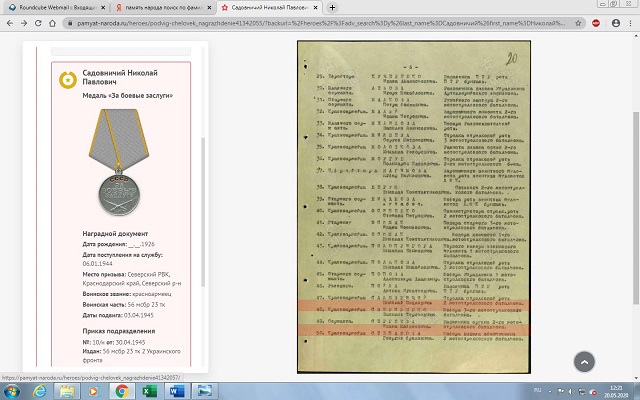Click the За боевые заслуги medal image
640x400 pixels.
pyautogui.click(x=119, y=162)
